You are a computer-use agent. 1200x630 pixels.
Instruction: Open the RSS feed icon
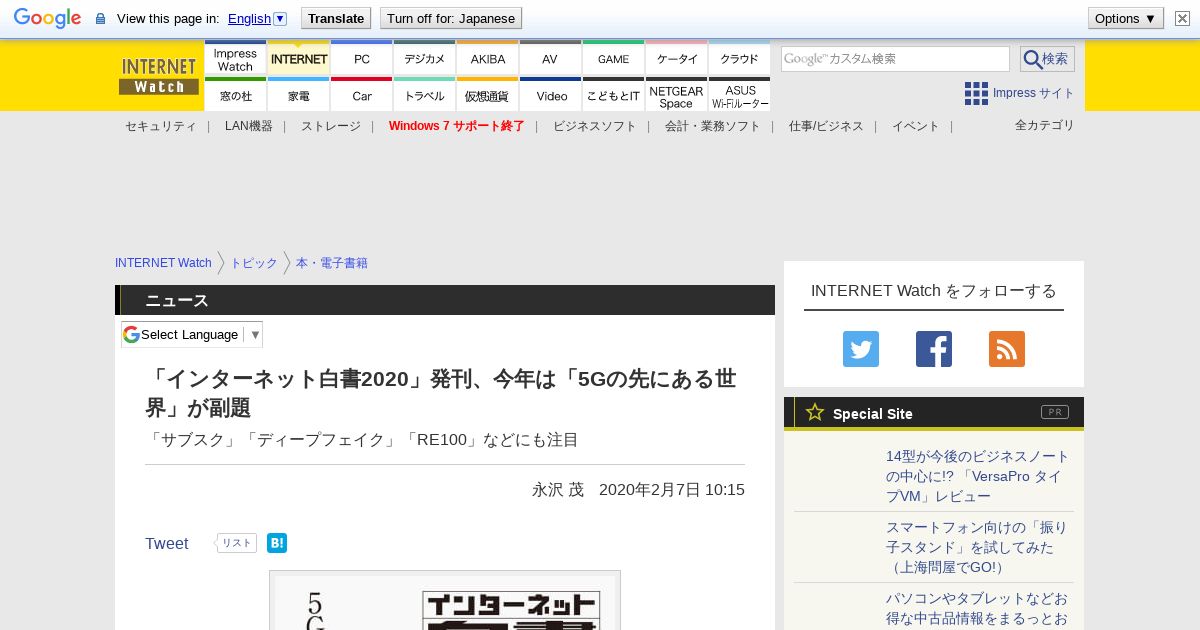pyautogui.click(x=1007, y=349)
